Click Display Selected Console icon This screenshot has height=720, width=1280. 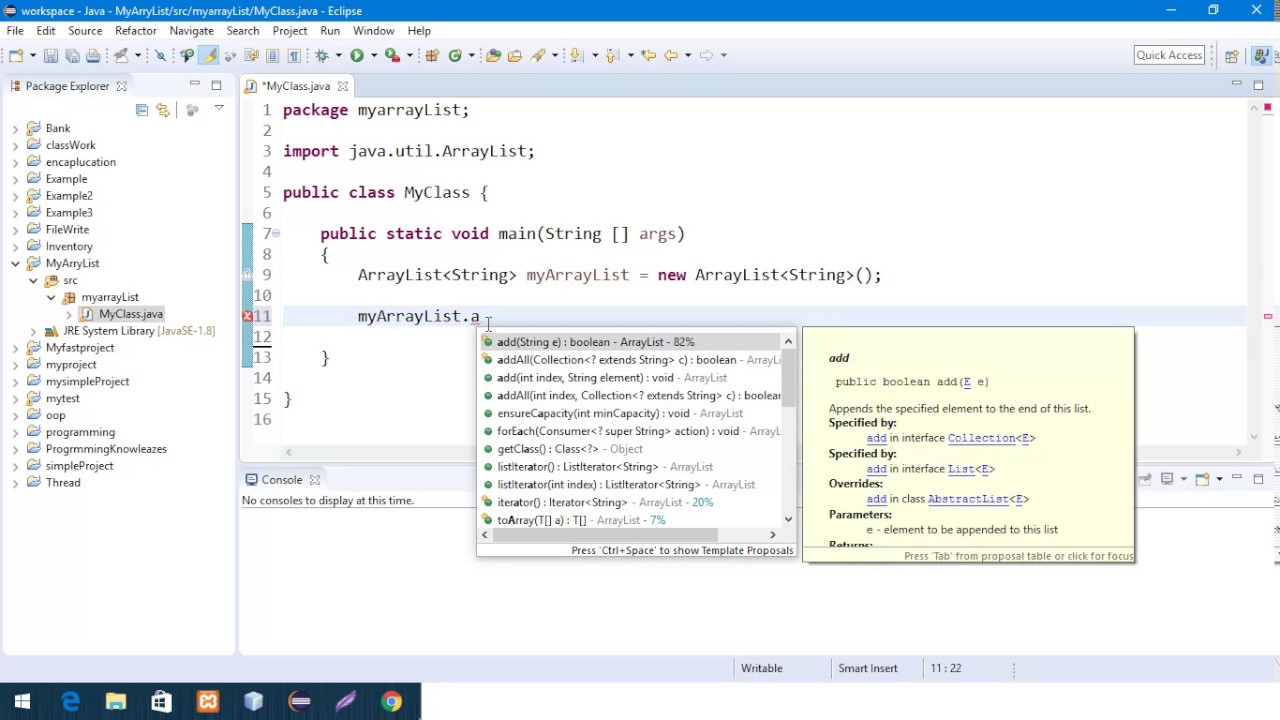pyautogui.click(x=1167, y=479)
